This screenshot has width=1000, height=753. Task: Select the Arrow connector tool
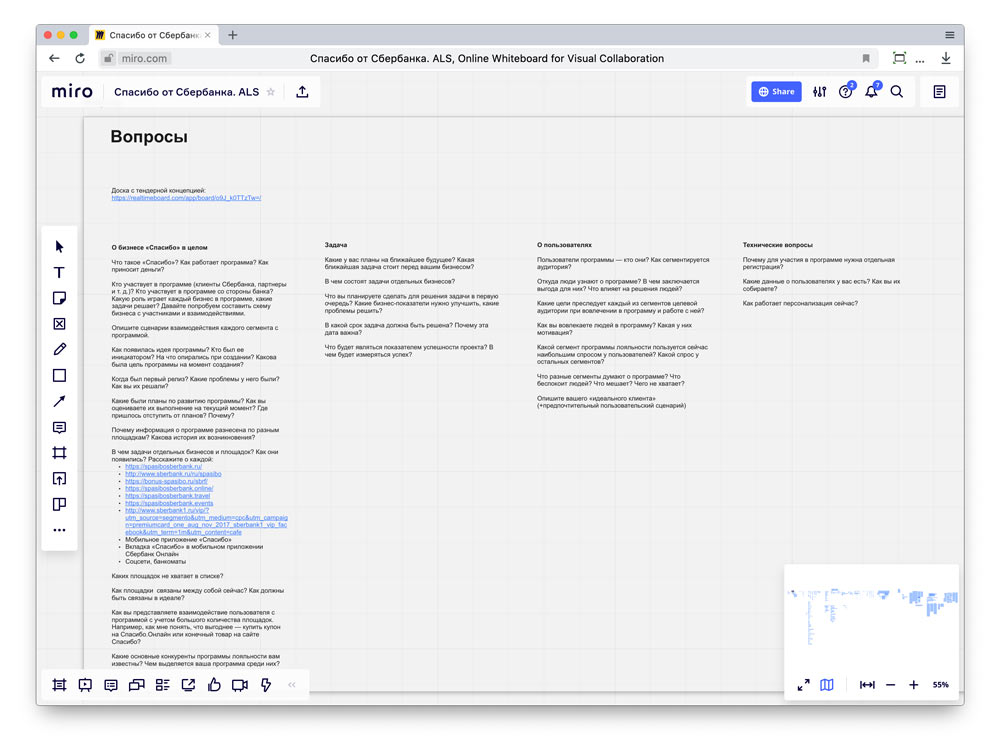coord(59,401)
